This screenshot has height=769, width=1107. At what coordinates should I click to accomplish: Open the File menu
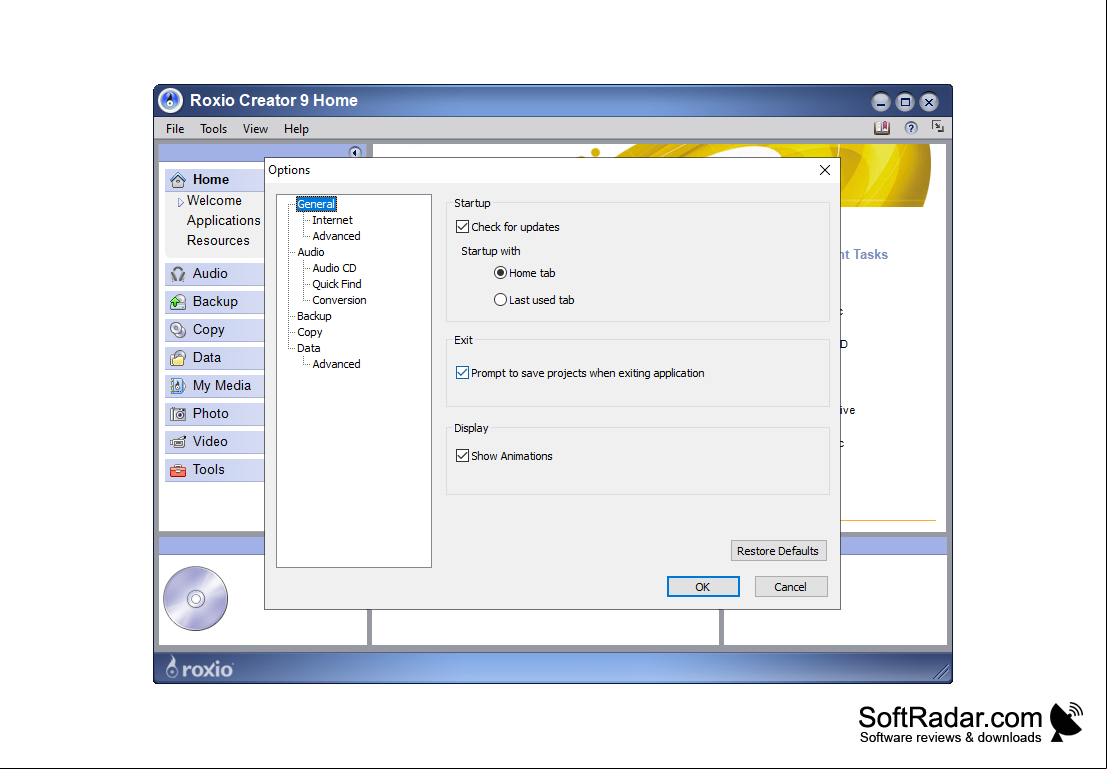coord(175,129)
